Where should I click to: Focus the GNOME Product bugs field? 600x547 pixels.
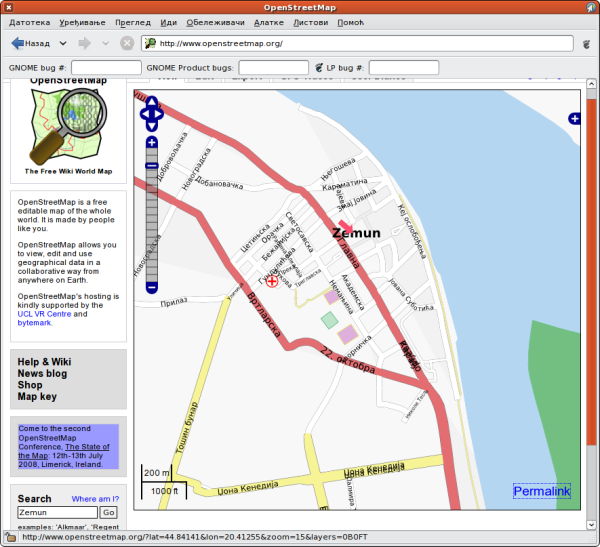(x=274, y=68)
